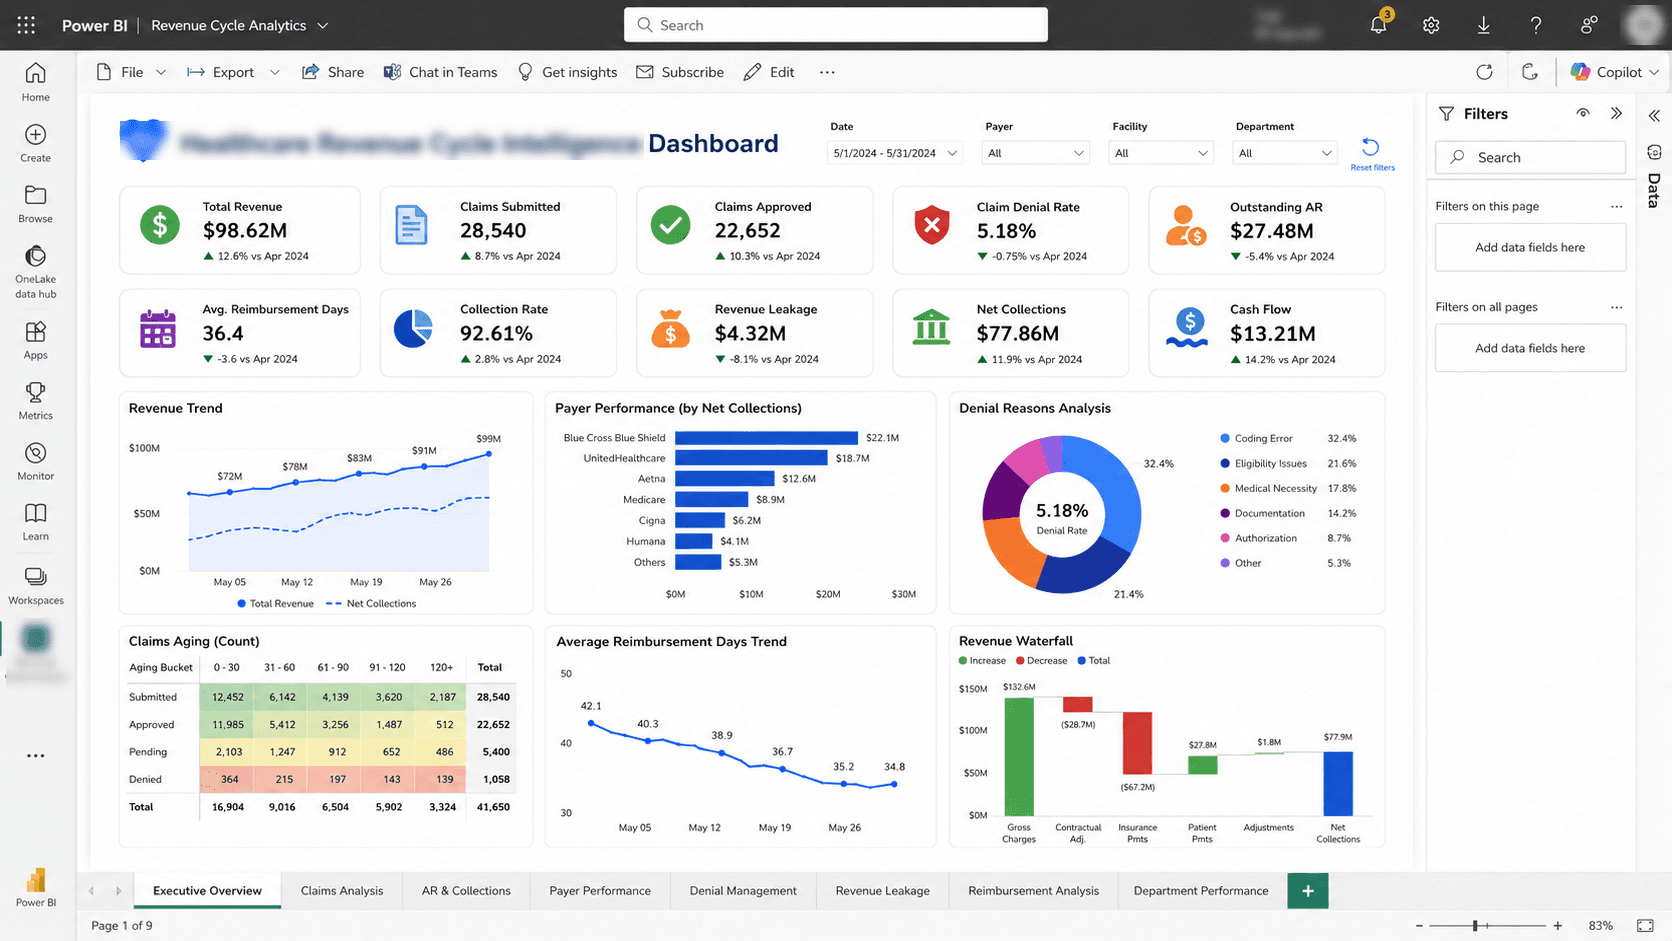The height and width of the screenshot is (941, 1672).
Task: Click the zoom out minus icon
Action: (1419, 926)
